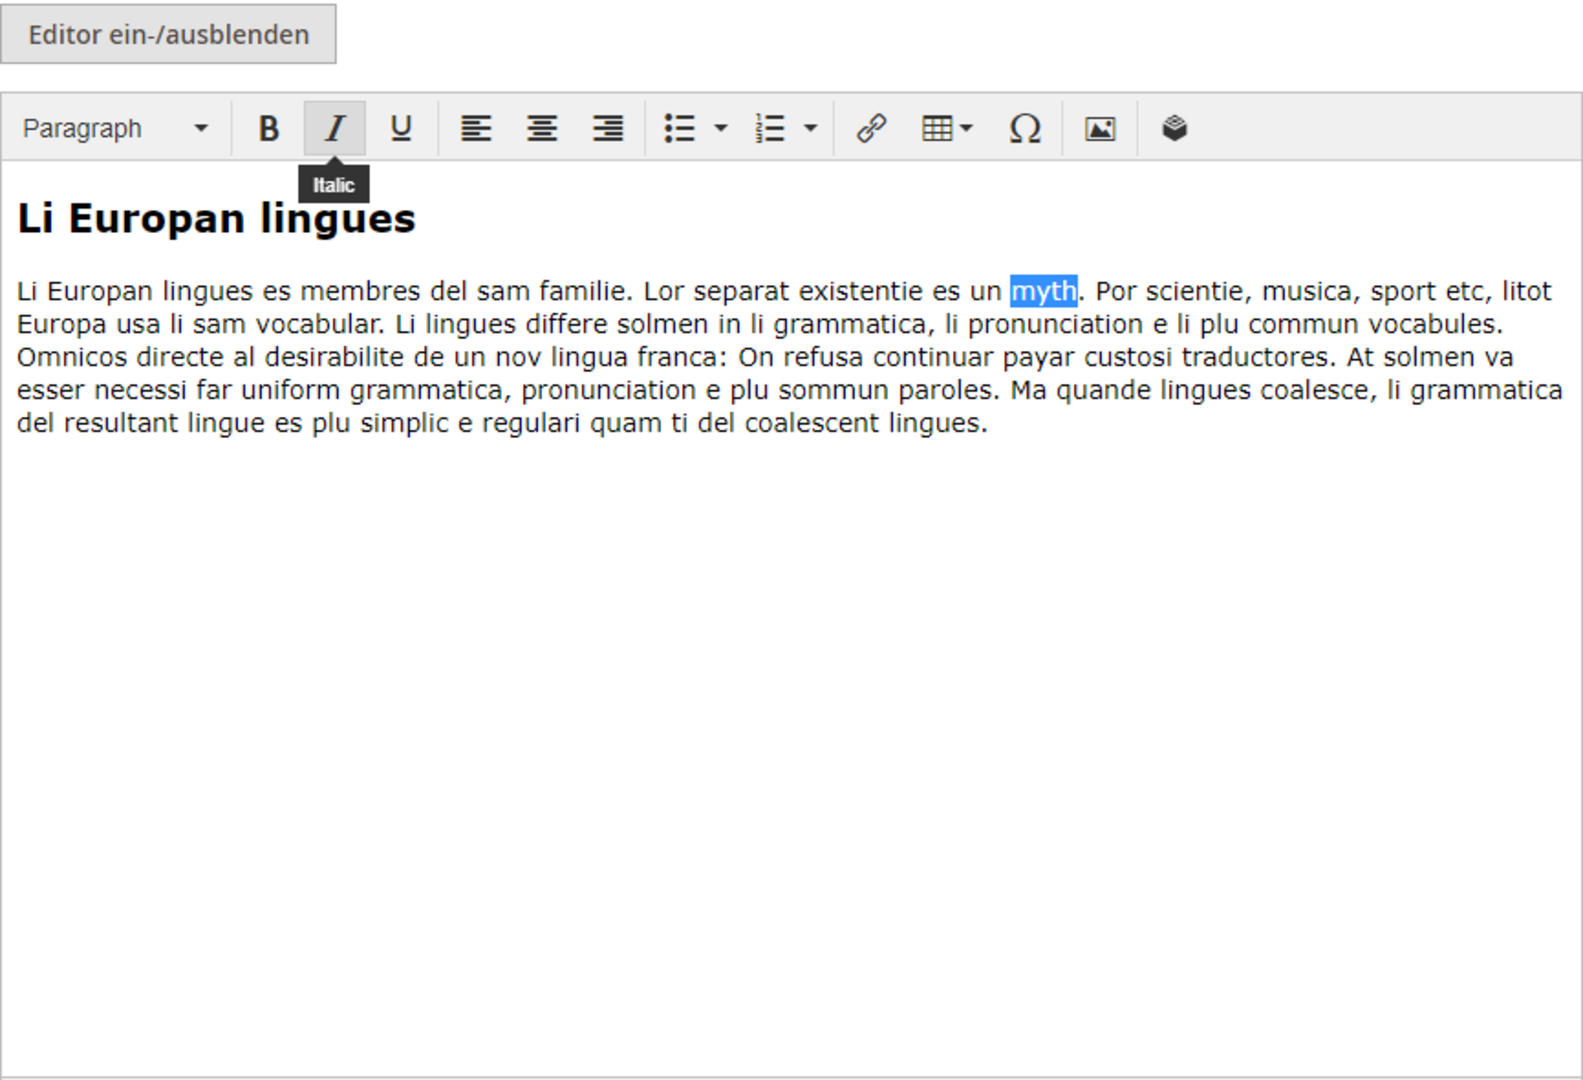Center align the text
Screen dimensions: 1583x1080
pos(542,128)
